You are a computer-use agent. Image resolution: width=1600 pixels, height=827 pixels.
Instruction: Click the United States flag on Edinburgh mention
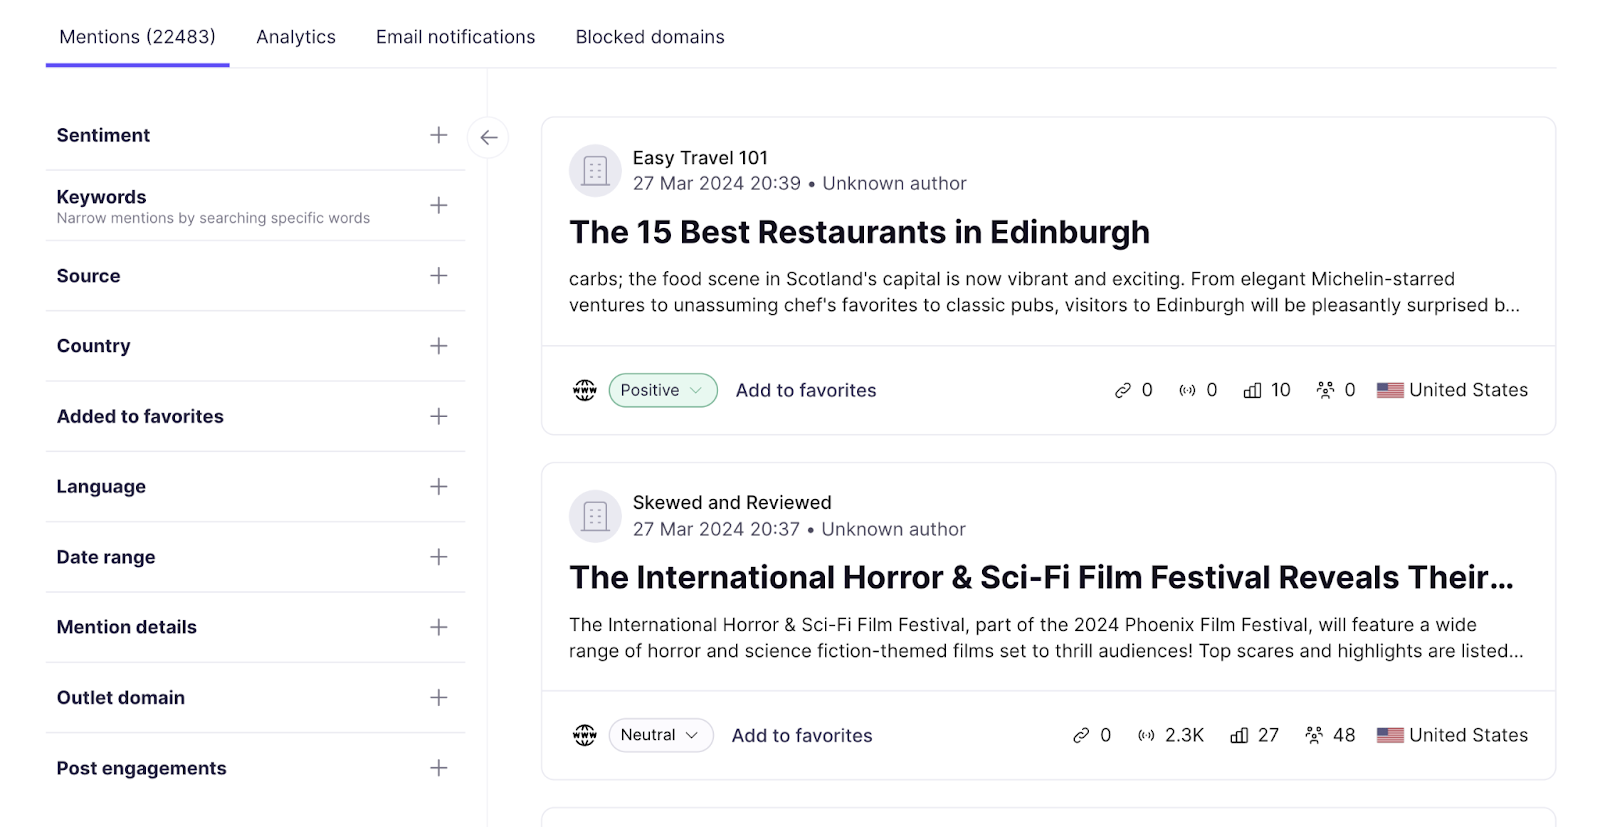coord(1389,391)
